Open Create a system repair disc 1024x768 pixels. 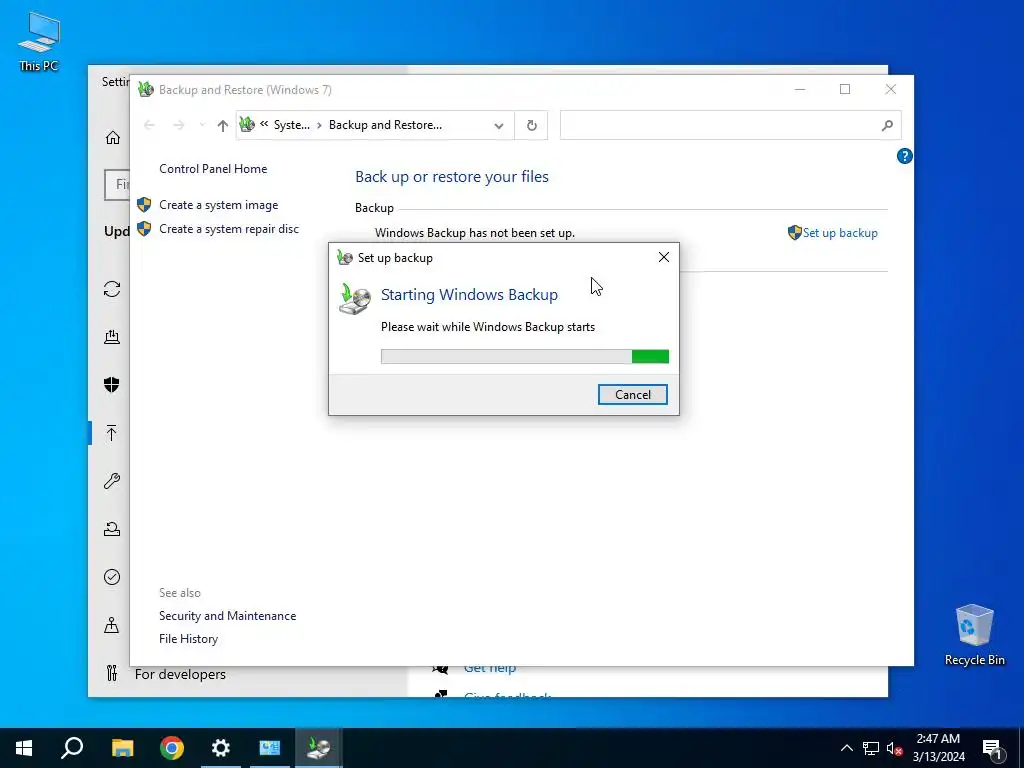[229, 229]
